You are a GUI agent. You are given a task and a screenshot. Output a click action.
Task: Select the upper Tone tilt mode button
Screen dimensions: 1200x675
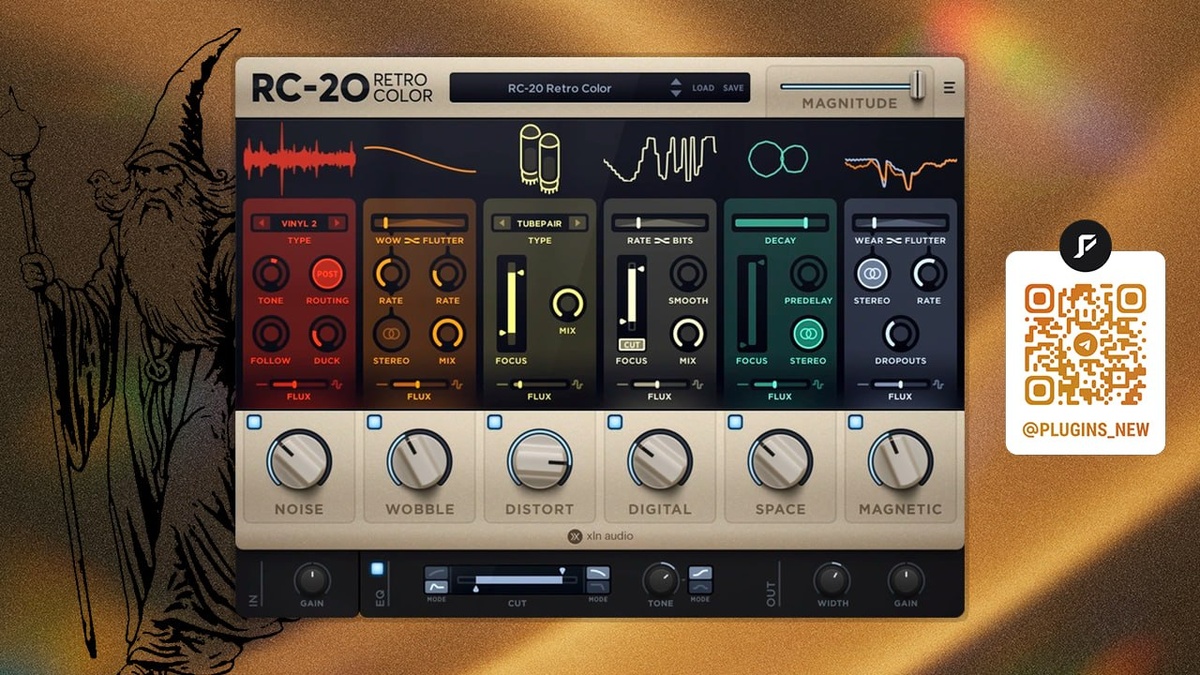(700, 573)
